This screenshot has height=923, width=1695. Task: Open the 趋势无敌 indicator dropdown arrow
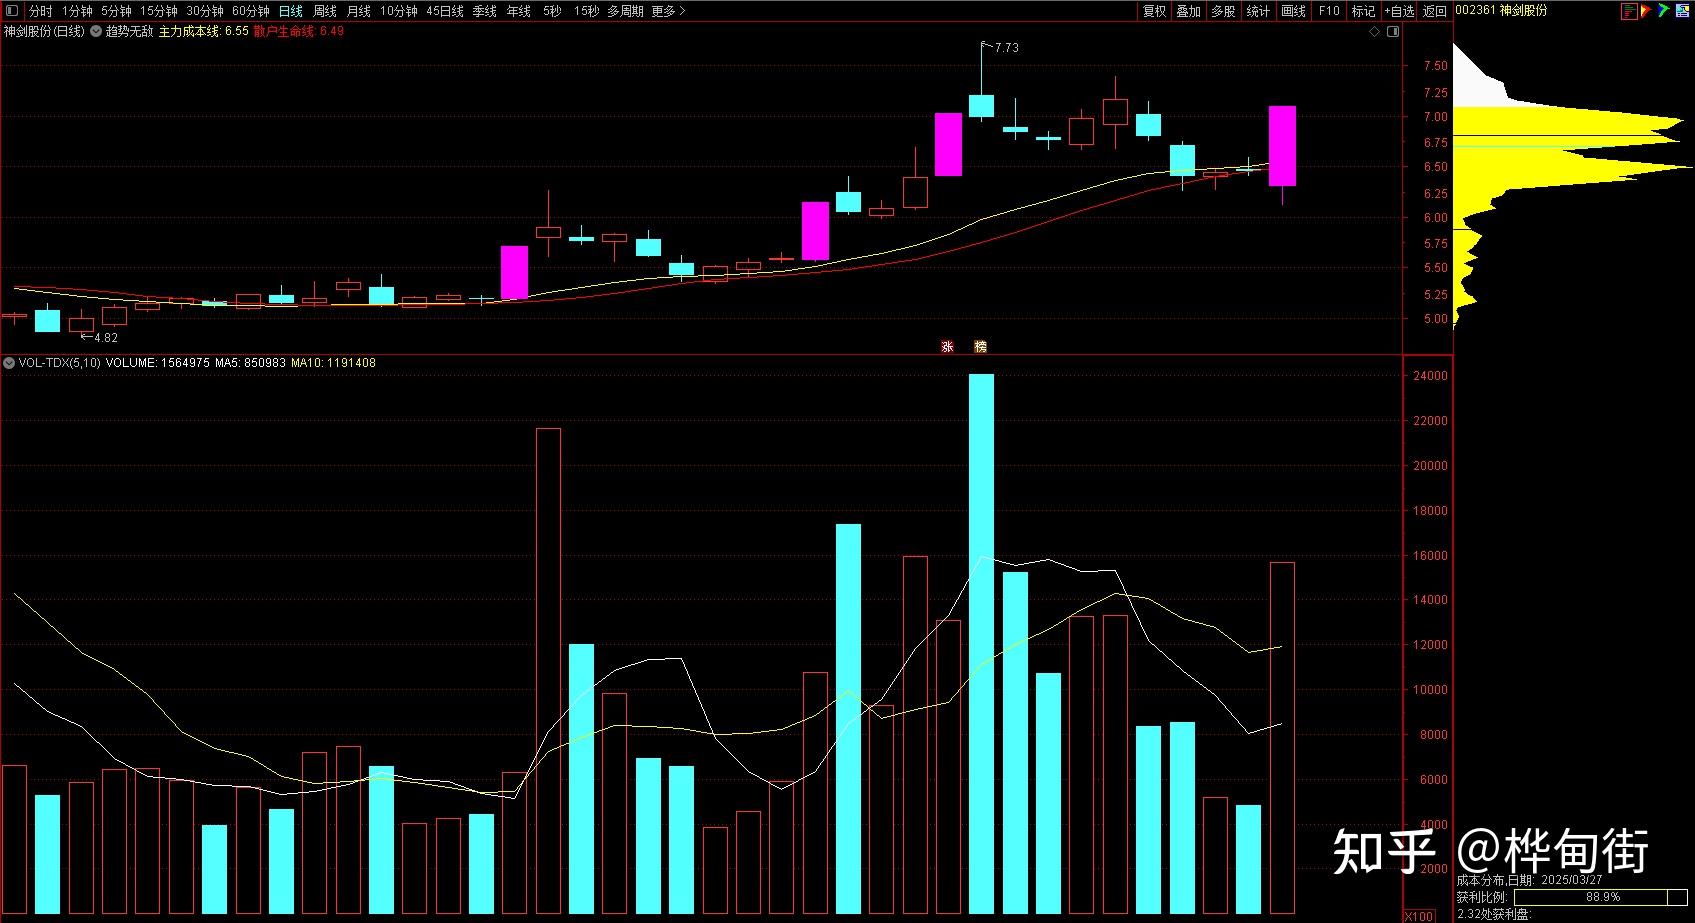coord(97,32)
